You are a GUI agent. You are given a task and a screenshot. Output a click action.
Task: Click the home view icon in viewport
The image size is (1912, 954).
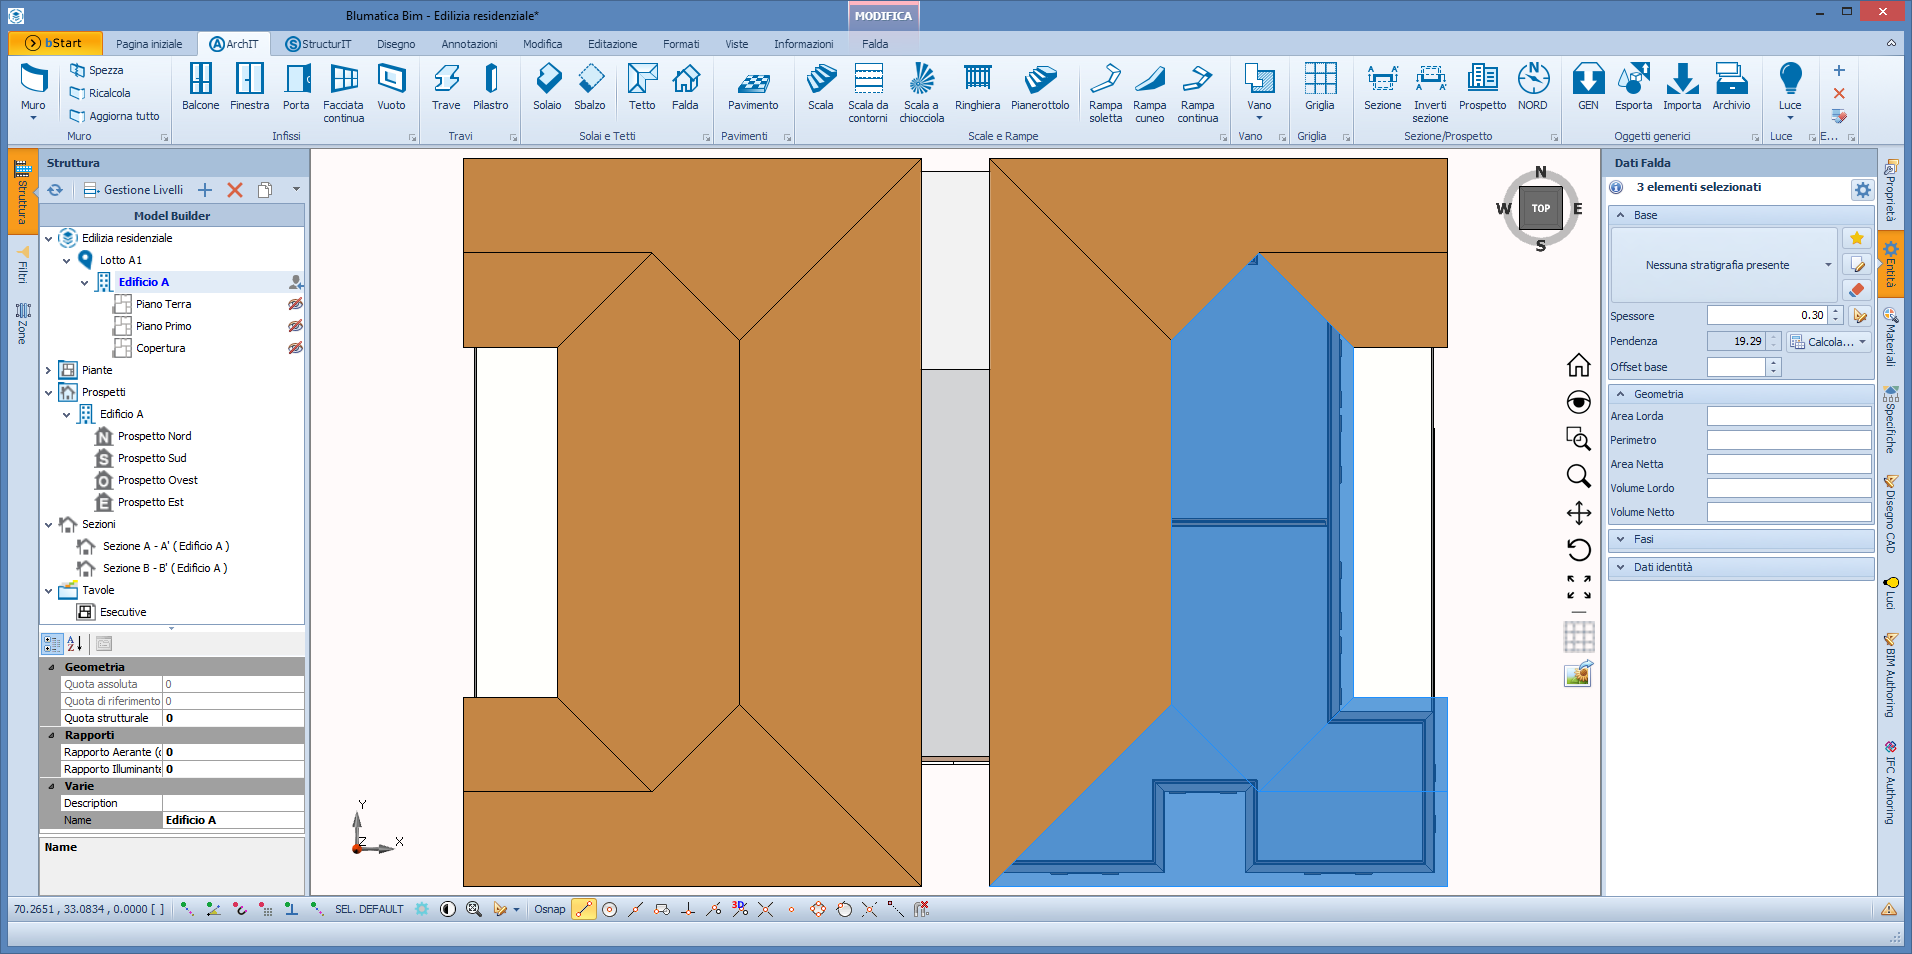1578,365
